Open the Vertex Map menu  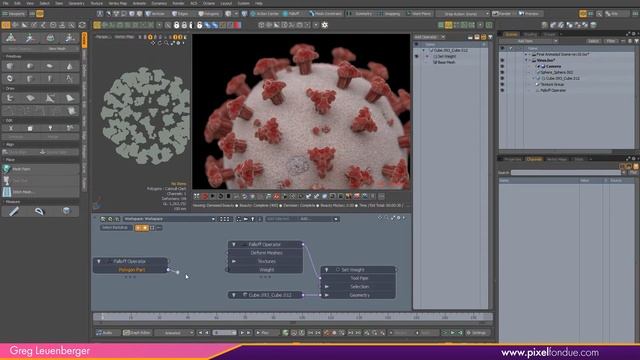(118, 3)
